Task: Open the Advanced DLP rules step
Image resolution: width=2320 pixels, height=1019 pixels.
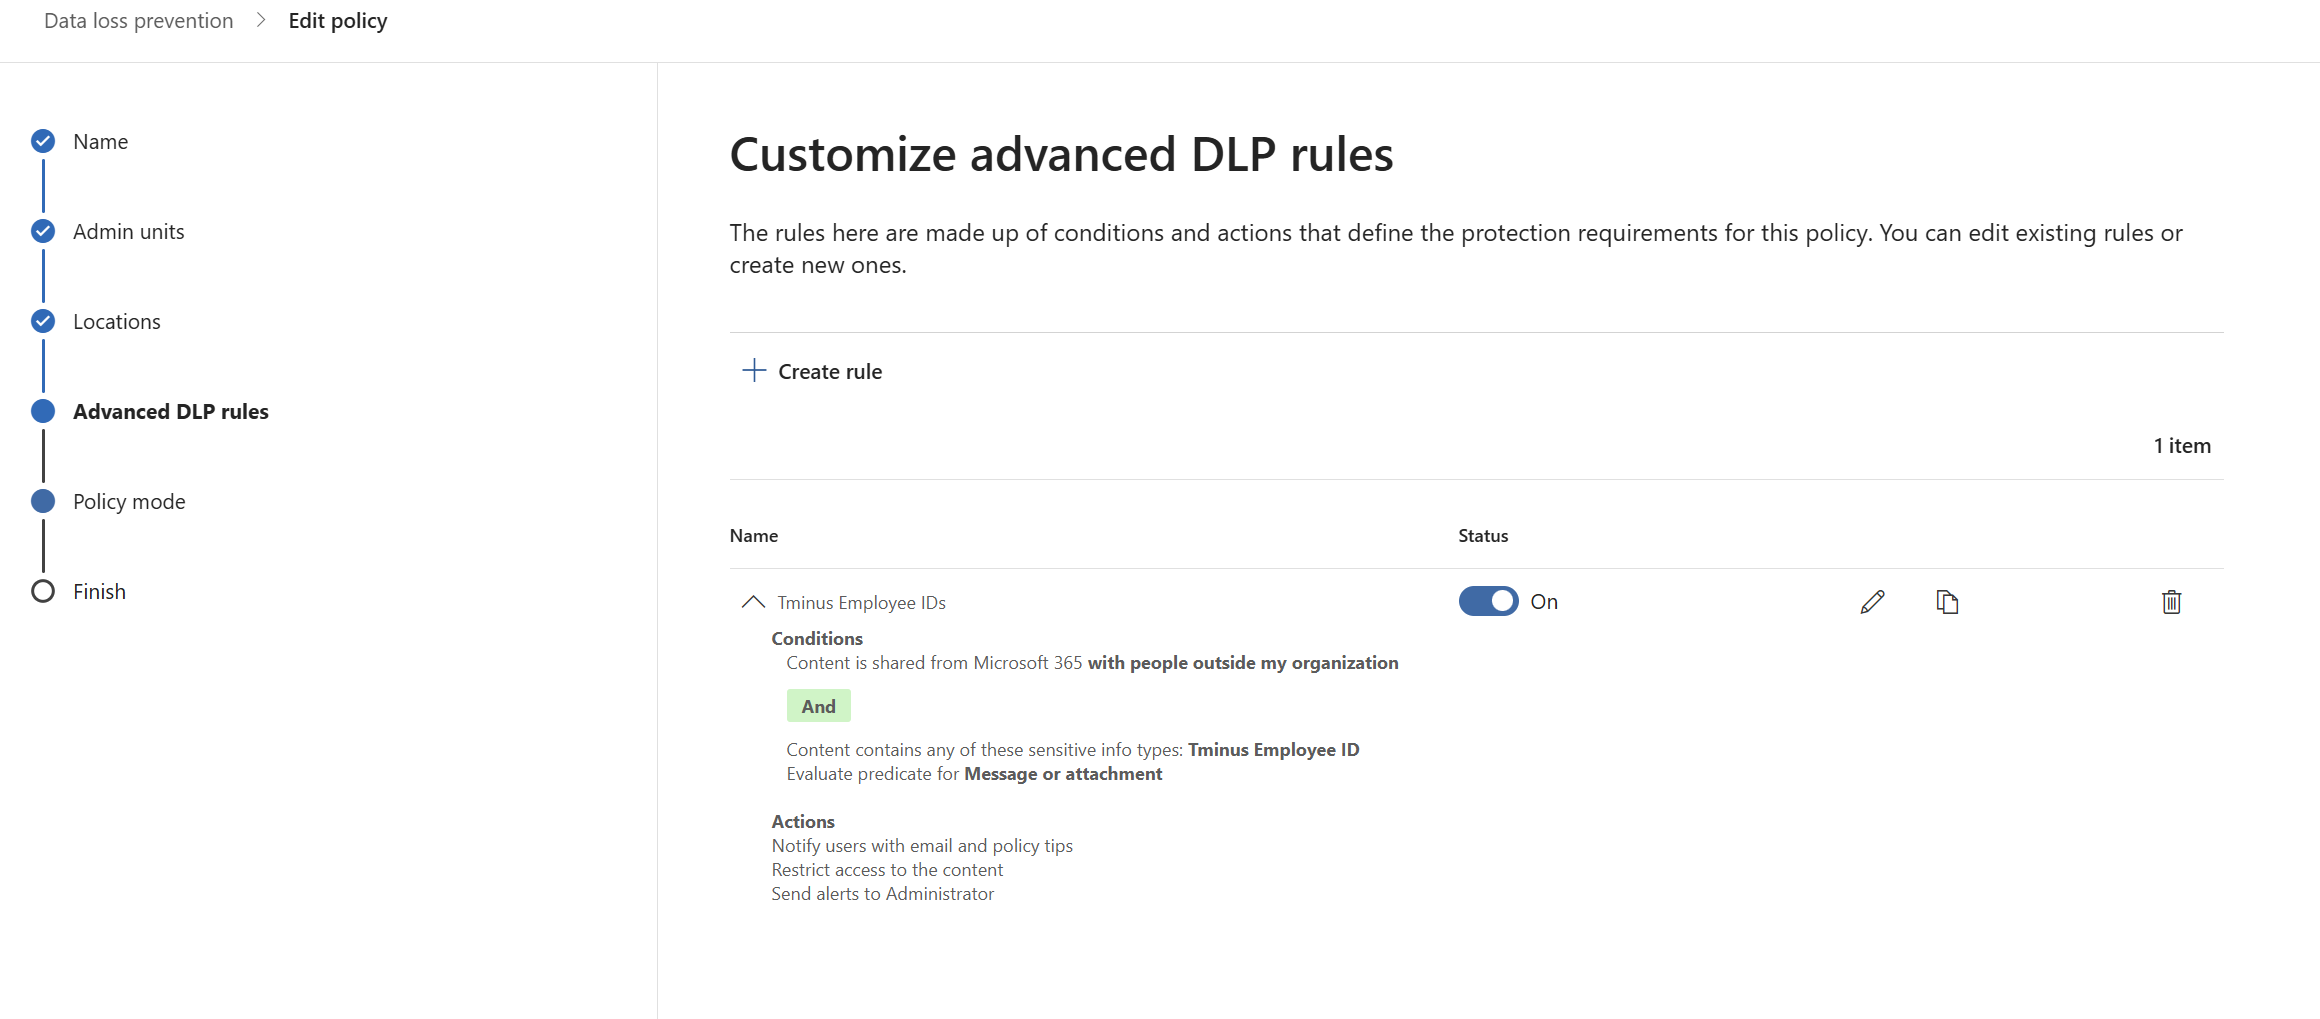Action: click(170, 411)
